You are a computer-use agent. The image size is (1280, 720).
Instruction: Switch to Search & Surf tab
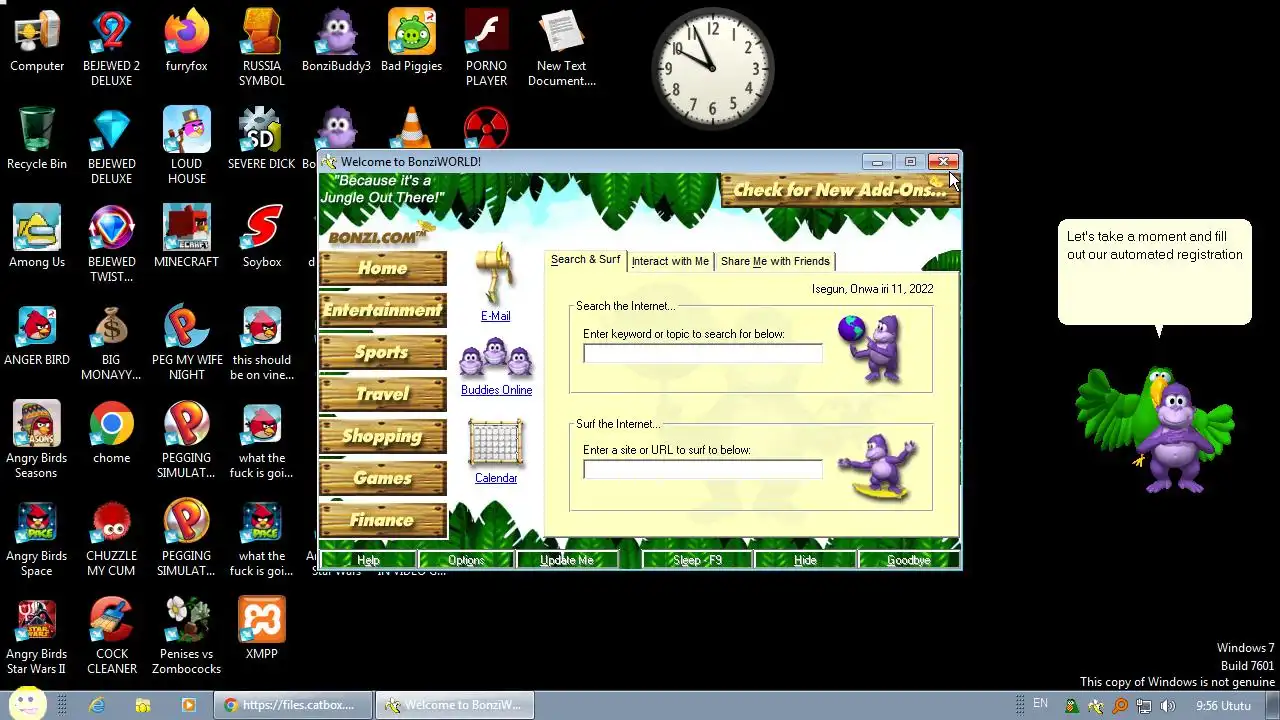pyautogui.click(x=585, y=260)
